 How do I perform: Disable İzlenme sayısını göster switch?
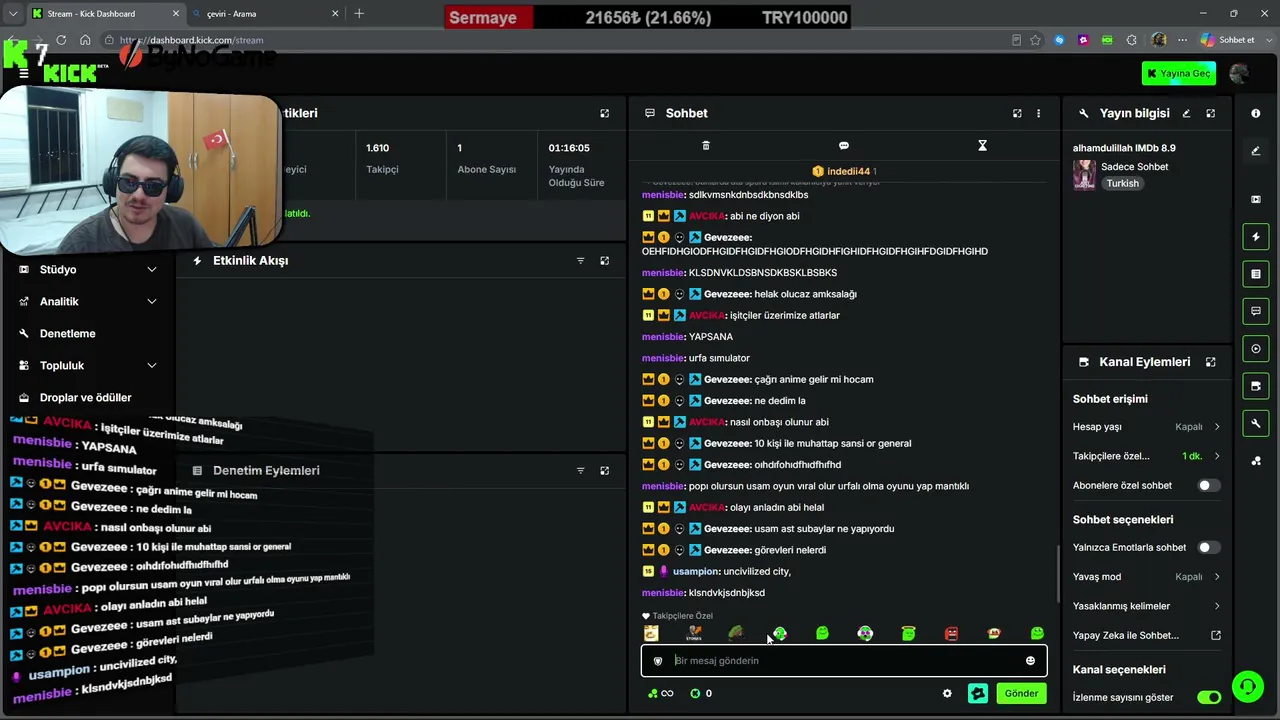(x=1209, y=697)
